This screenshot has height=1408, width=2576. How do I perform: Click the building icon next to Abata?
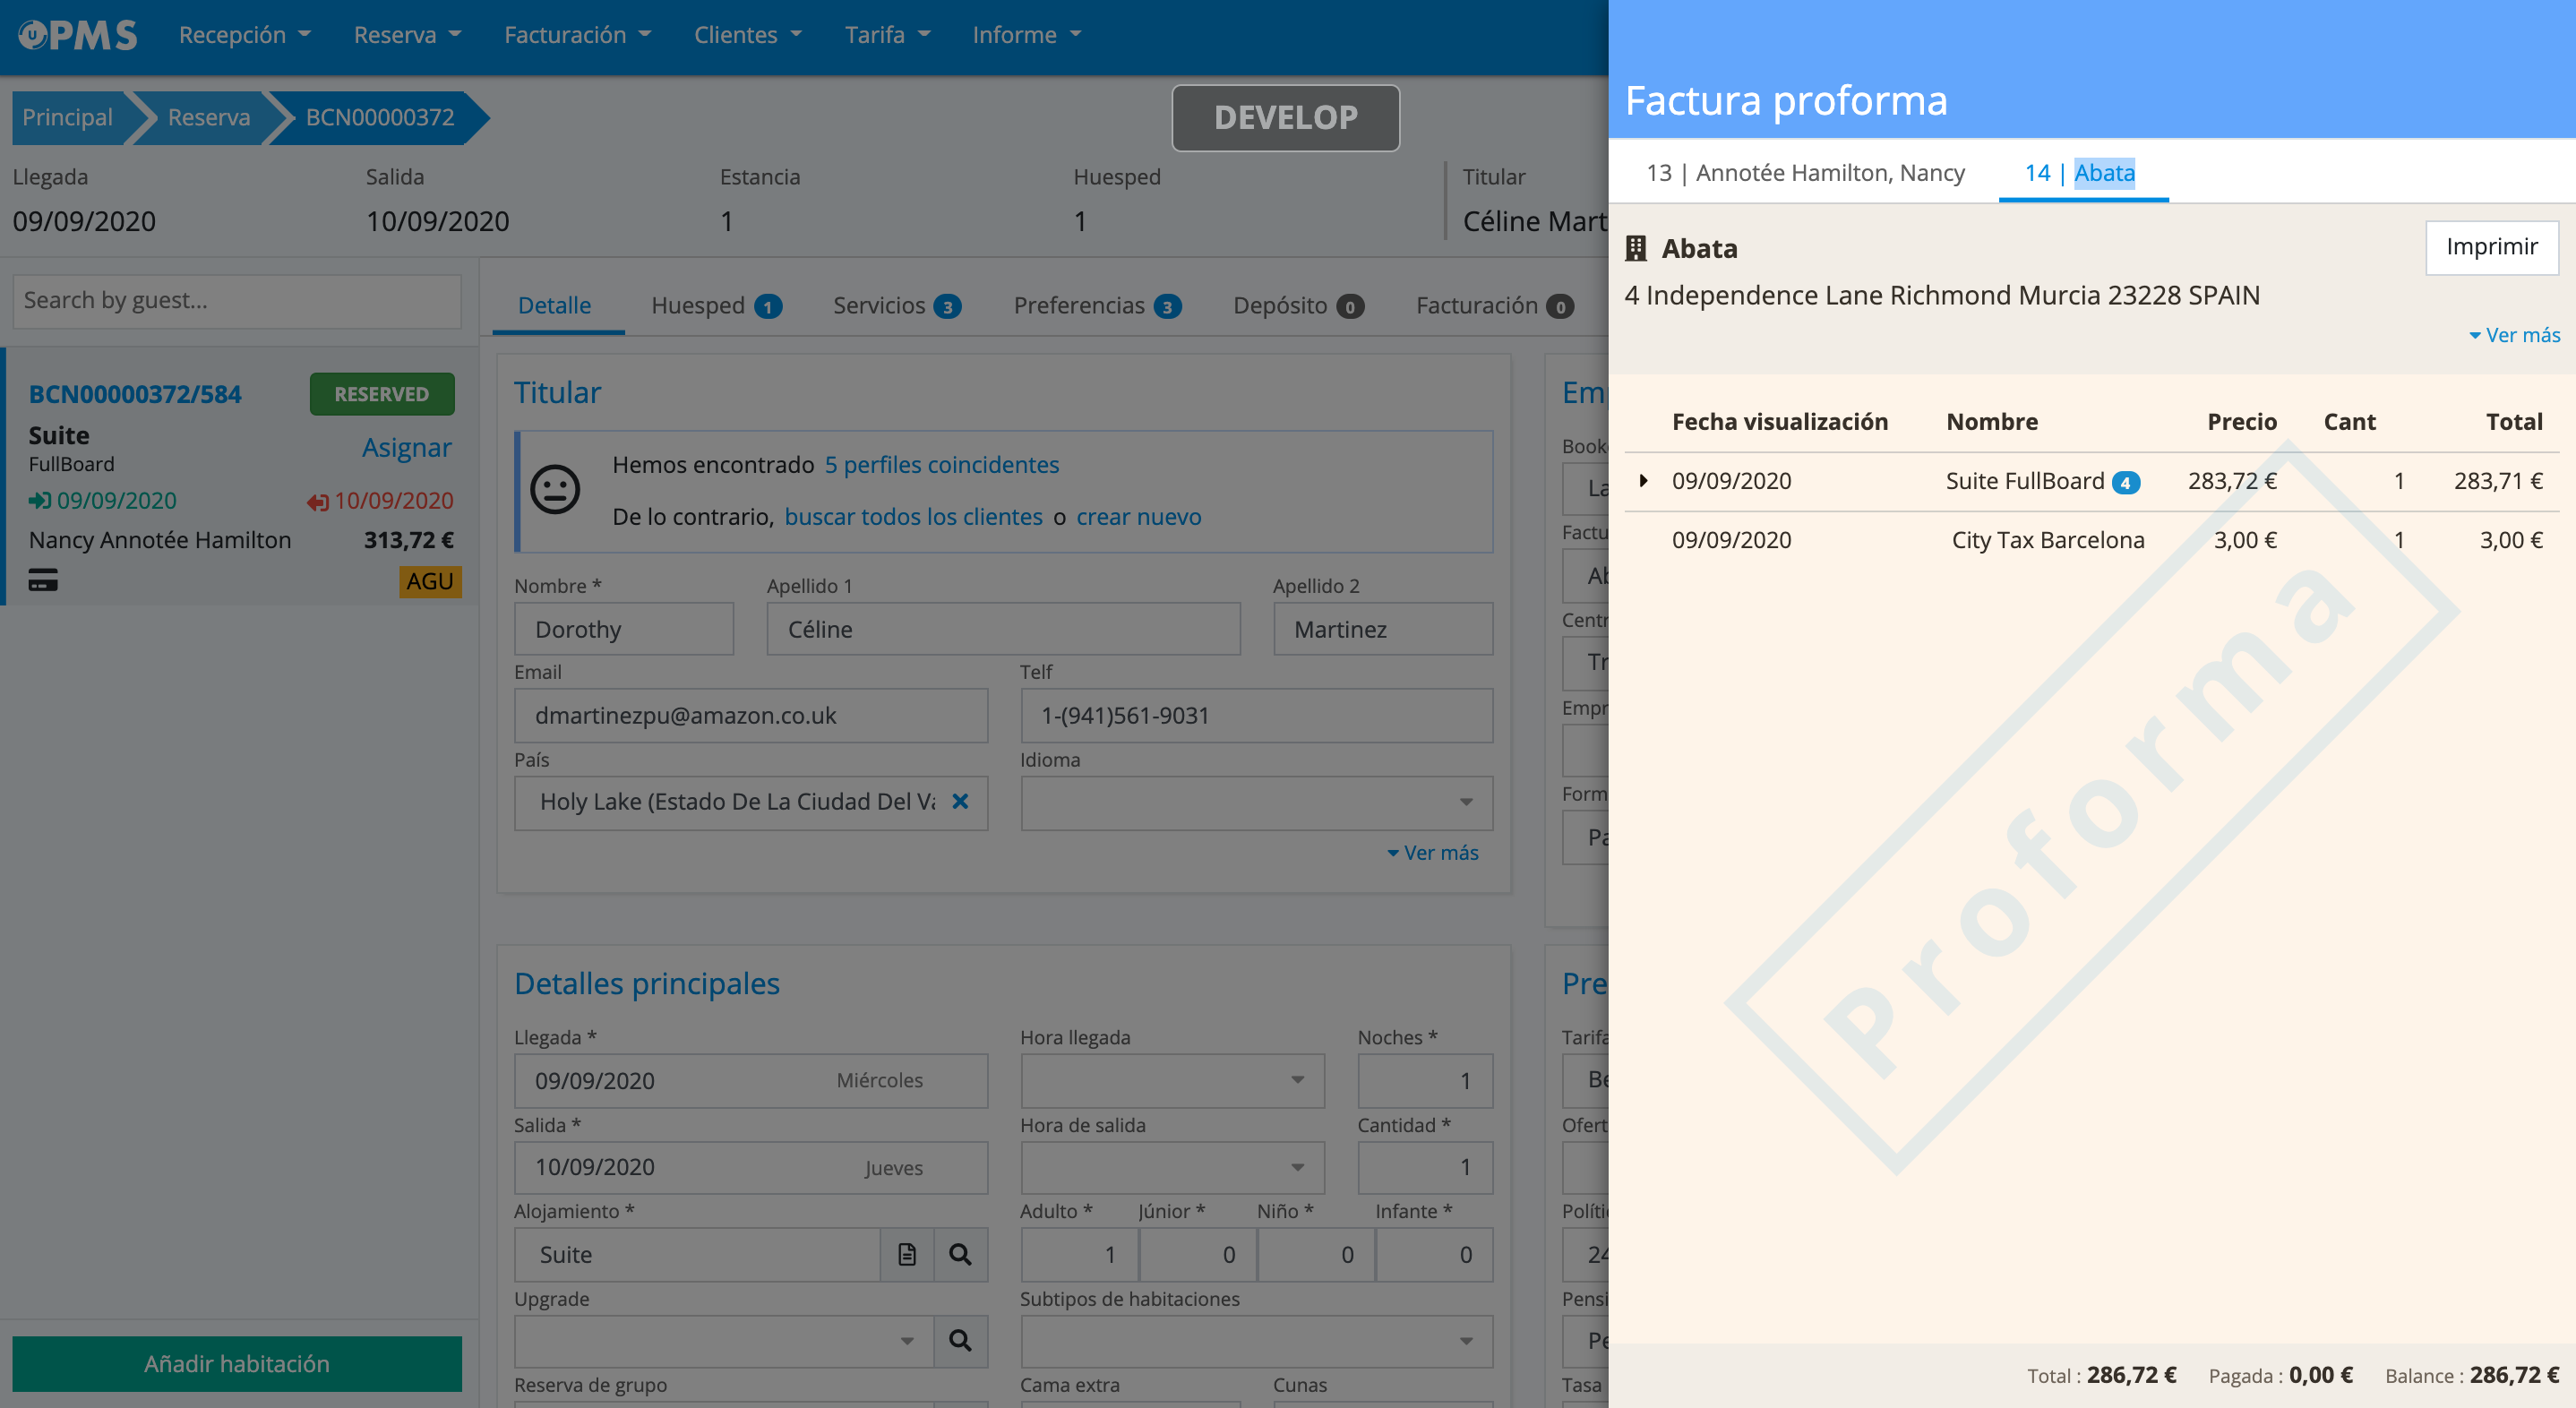click(1636, 248)
